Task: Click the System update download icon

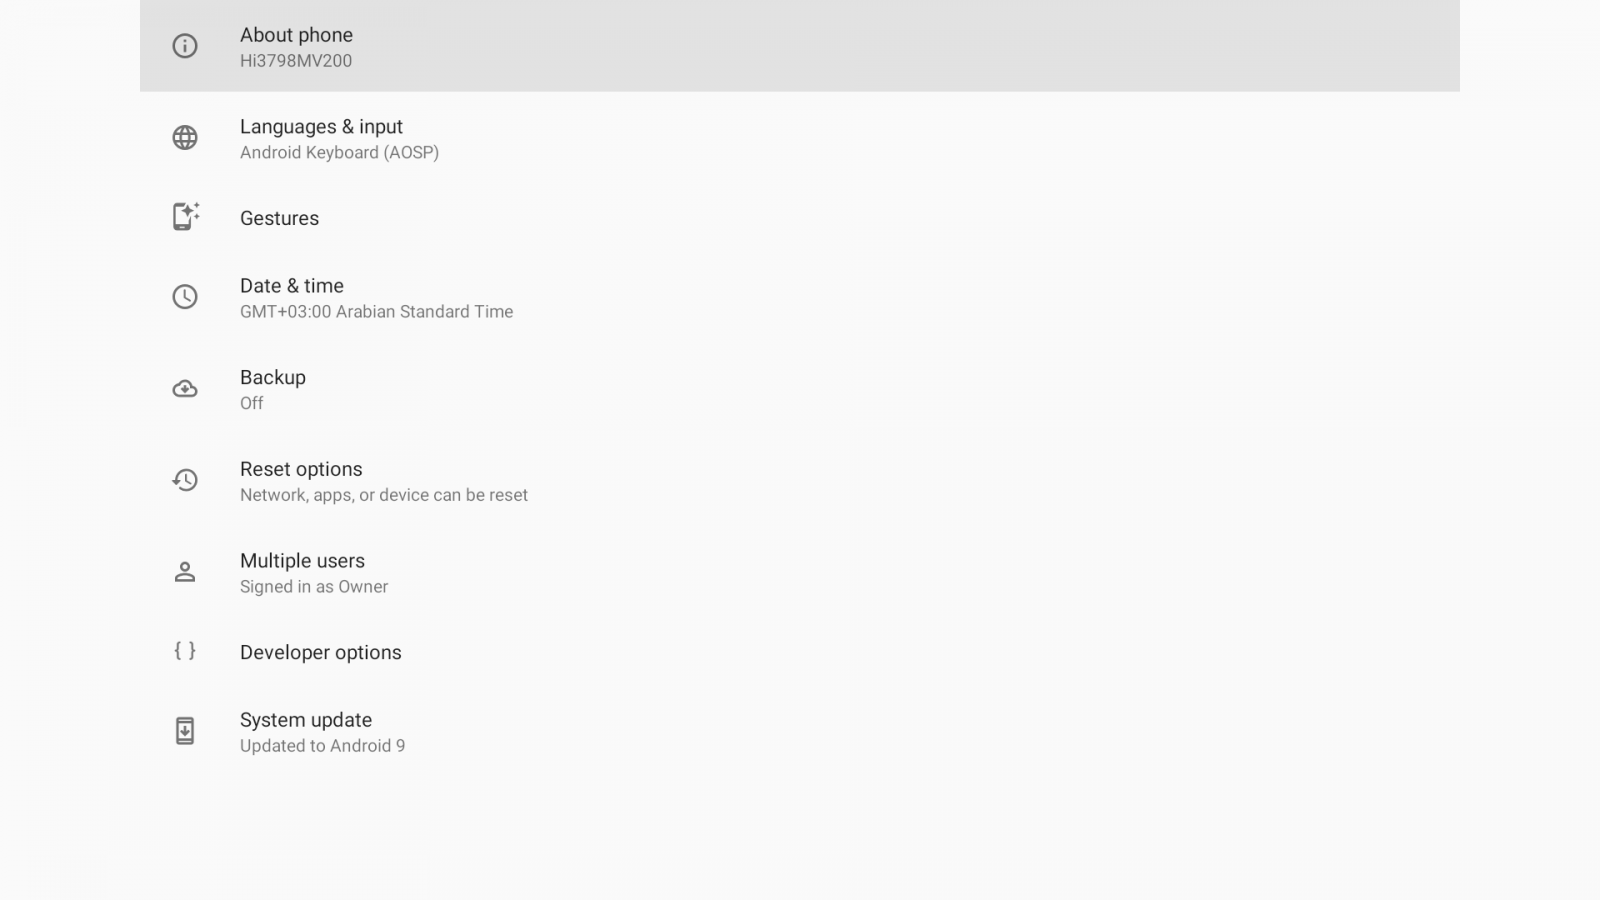Action: [185, 731]
